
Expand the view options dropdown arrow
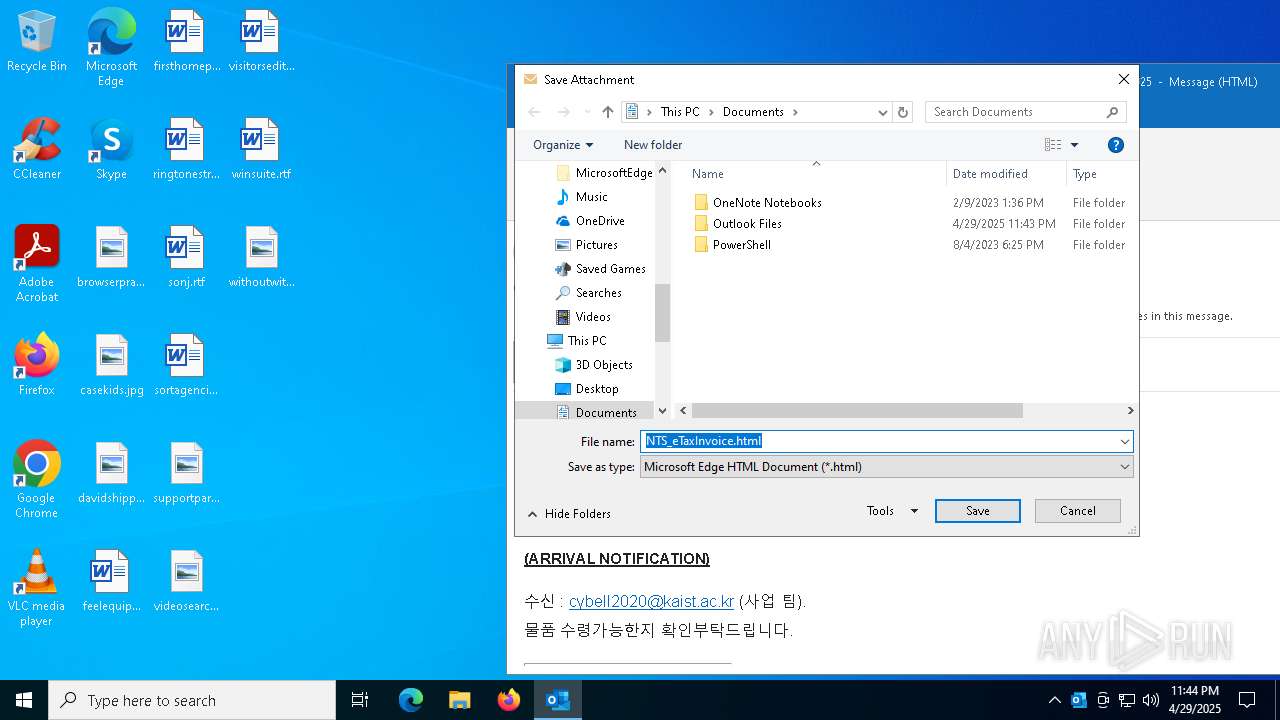[1075, 145]
